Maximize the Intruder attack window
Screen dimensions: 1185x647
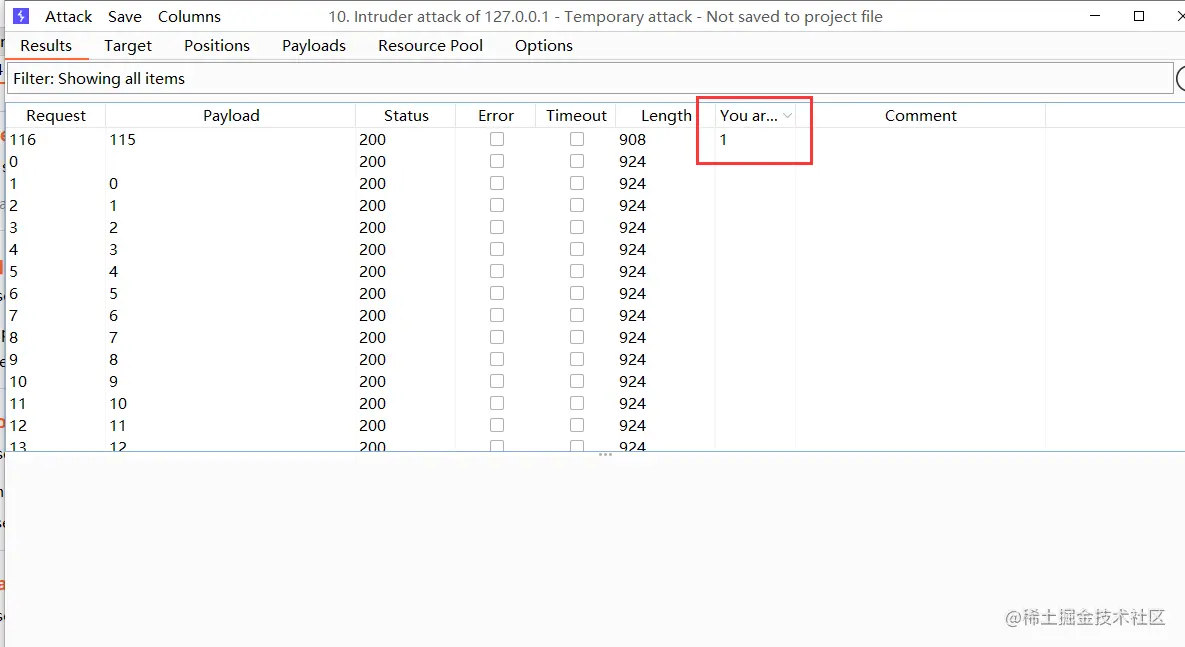1139,16
